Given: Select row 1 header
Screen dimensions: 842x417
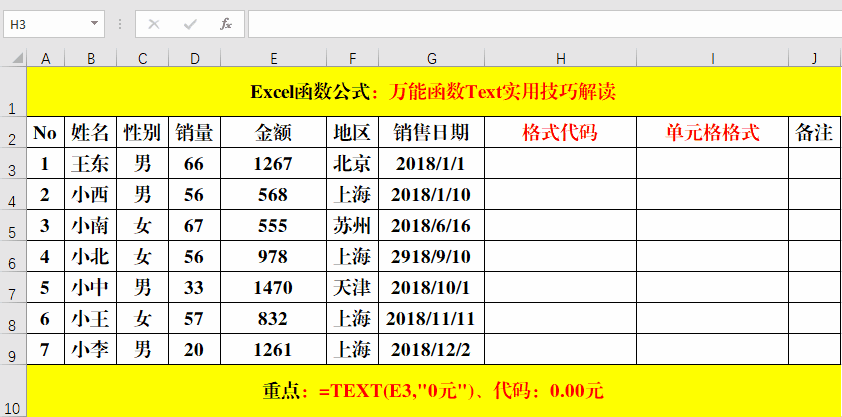Looking at the screenshot, I should pos(13,91).
